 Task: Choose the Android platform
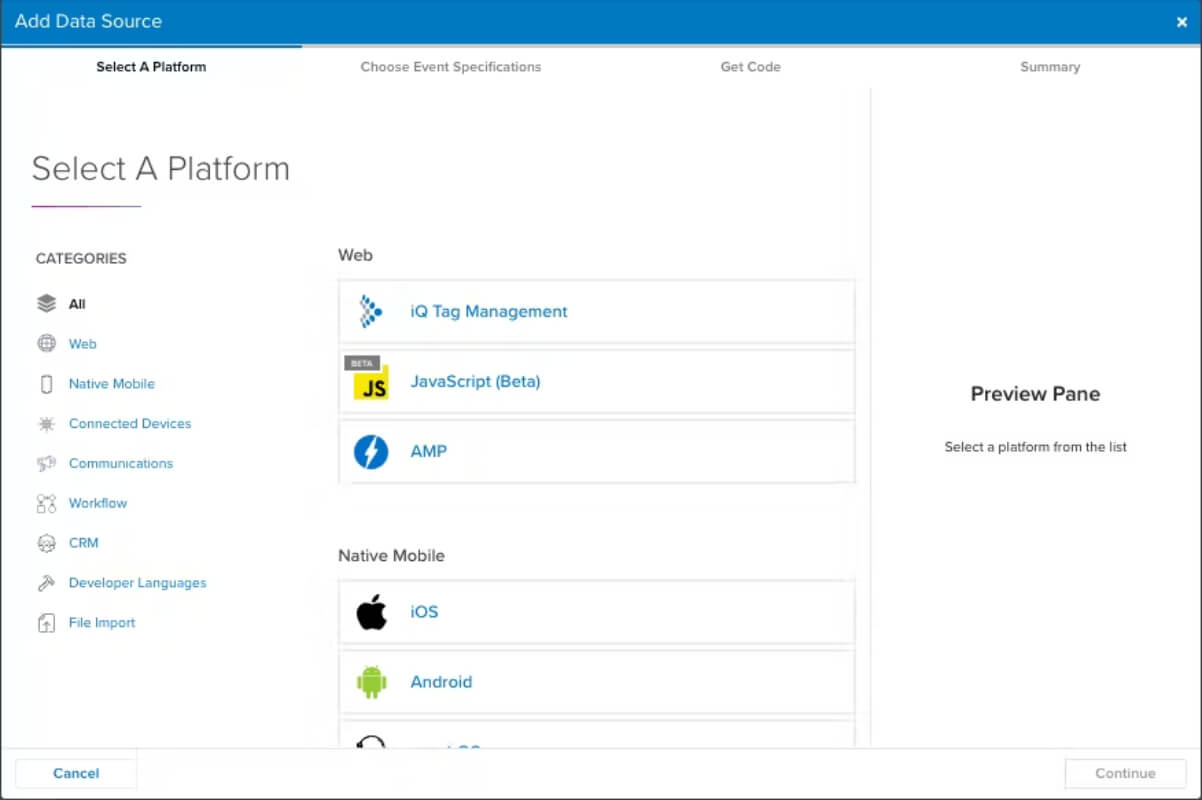[597, 682]
